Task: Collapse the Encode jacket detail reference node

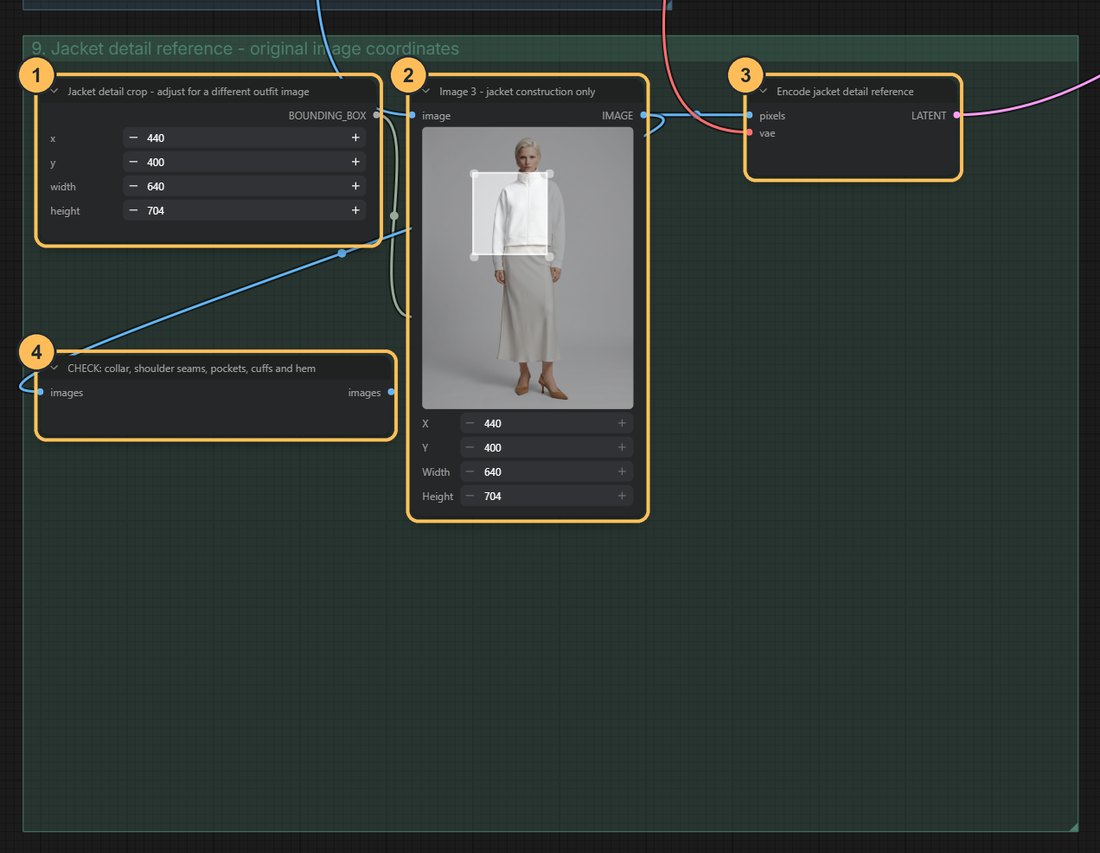Action: tap(763, 91)
